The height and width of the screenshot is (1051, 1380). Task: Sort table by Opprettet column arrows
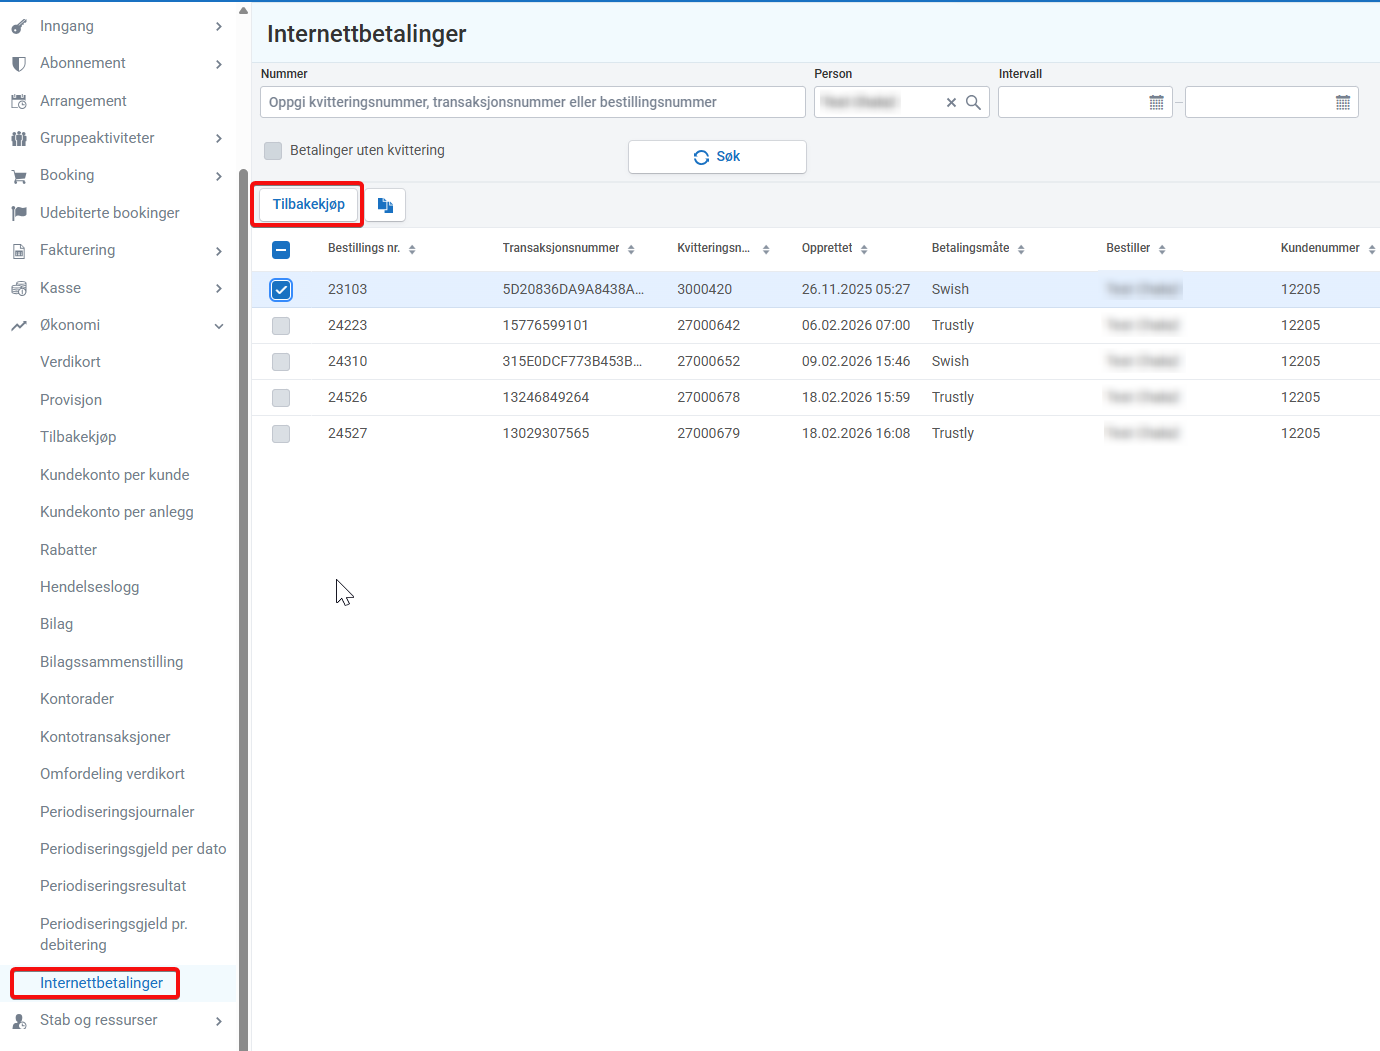click(864, 249)
